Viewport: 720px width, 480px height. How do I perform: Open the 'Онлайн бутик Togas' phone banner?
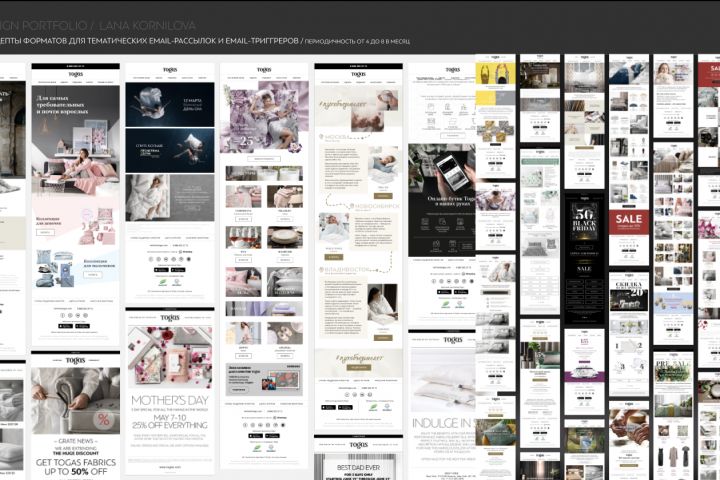tap(442, 200)
